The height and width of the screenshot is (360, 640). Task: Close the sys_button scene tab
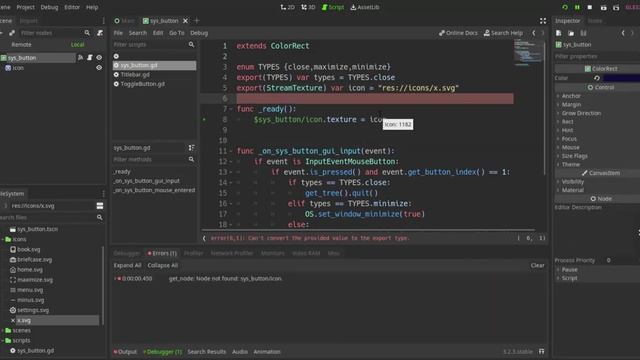(185, 20)
